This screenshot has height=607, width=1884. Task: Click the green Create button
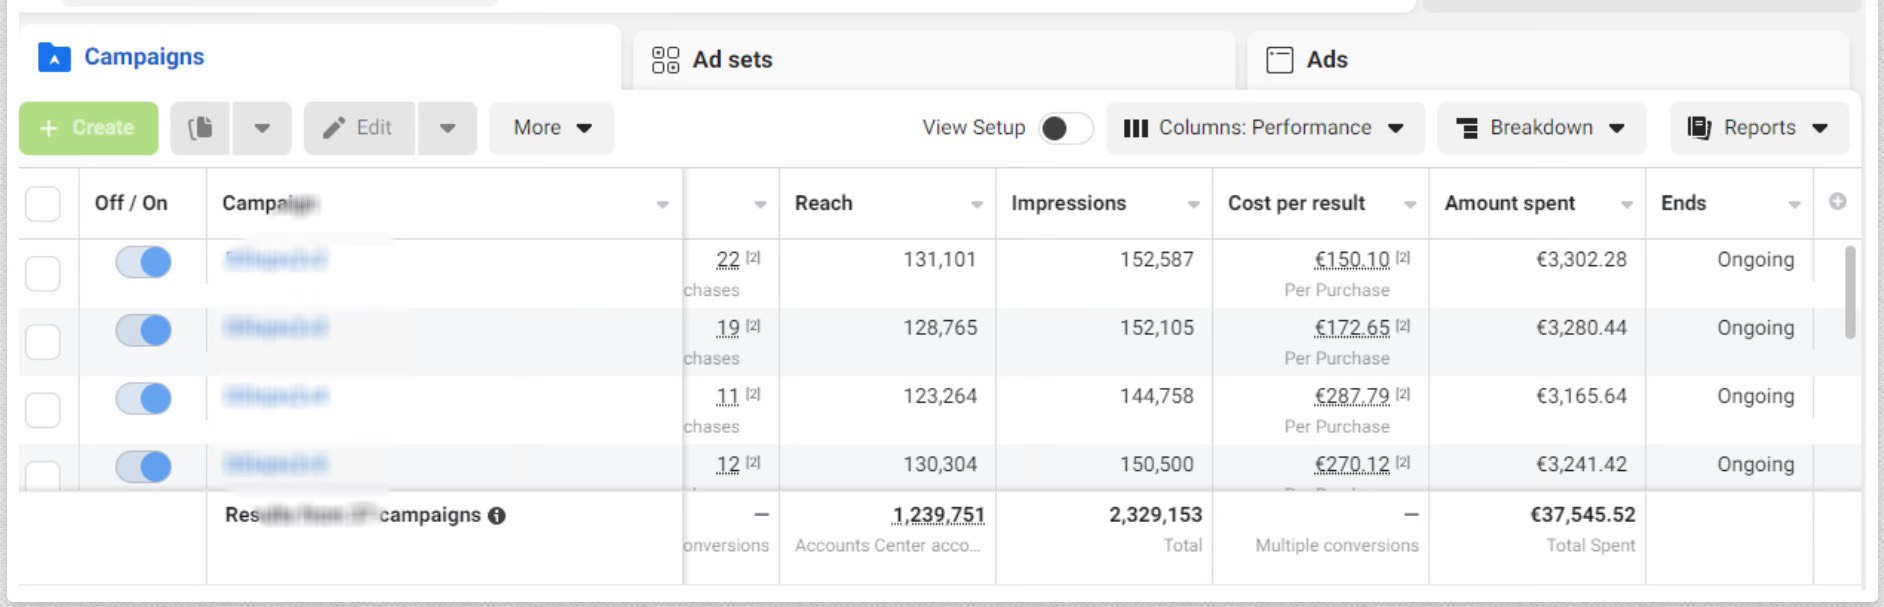(88, 128)
